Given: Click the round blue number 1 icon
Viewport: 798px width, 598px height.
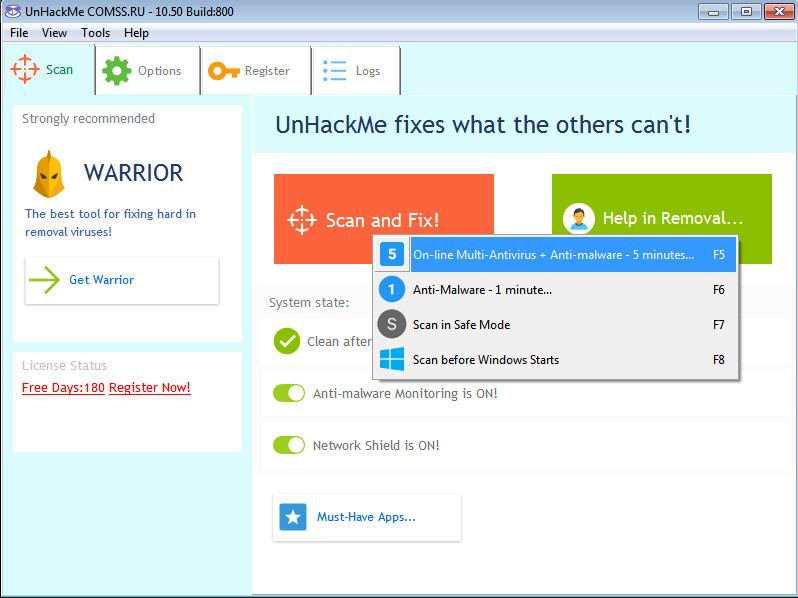Looking at the screenshot, I should point(392,290).
